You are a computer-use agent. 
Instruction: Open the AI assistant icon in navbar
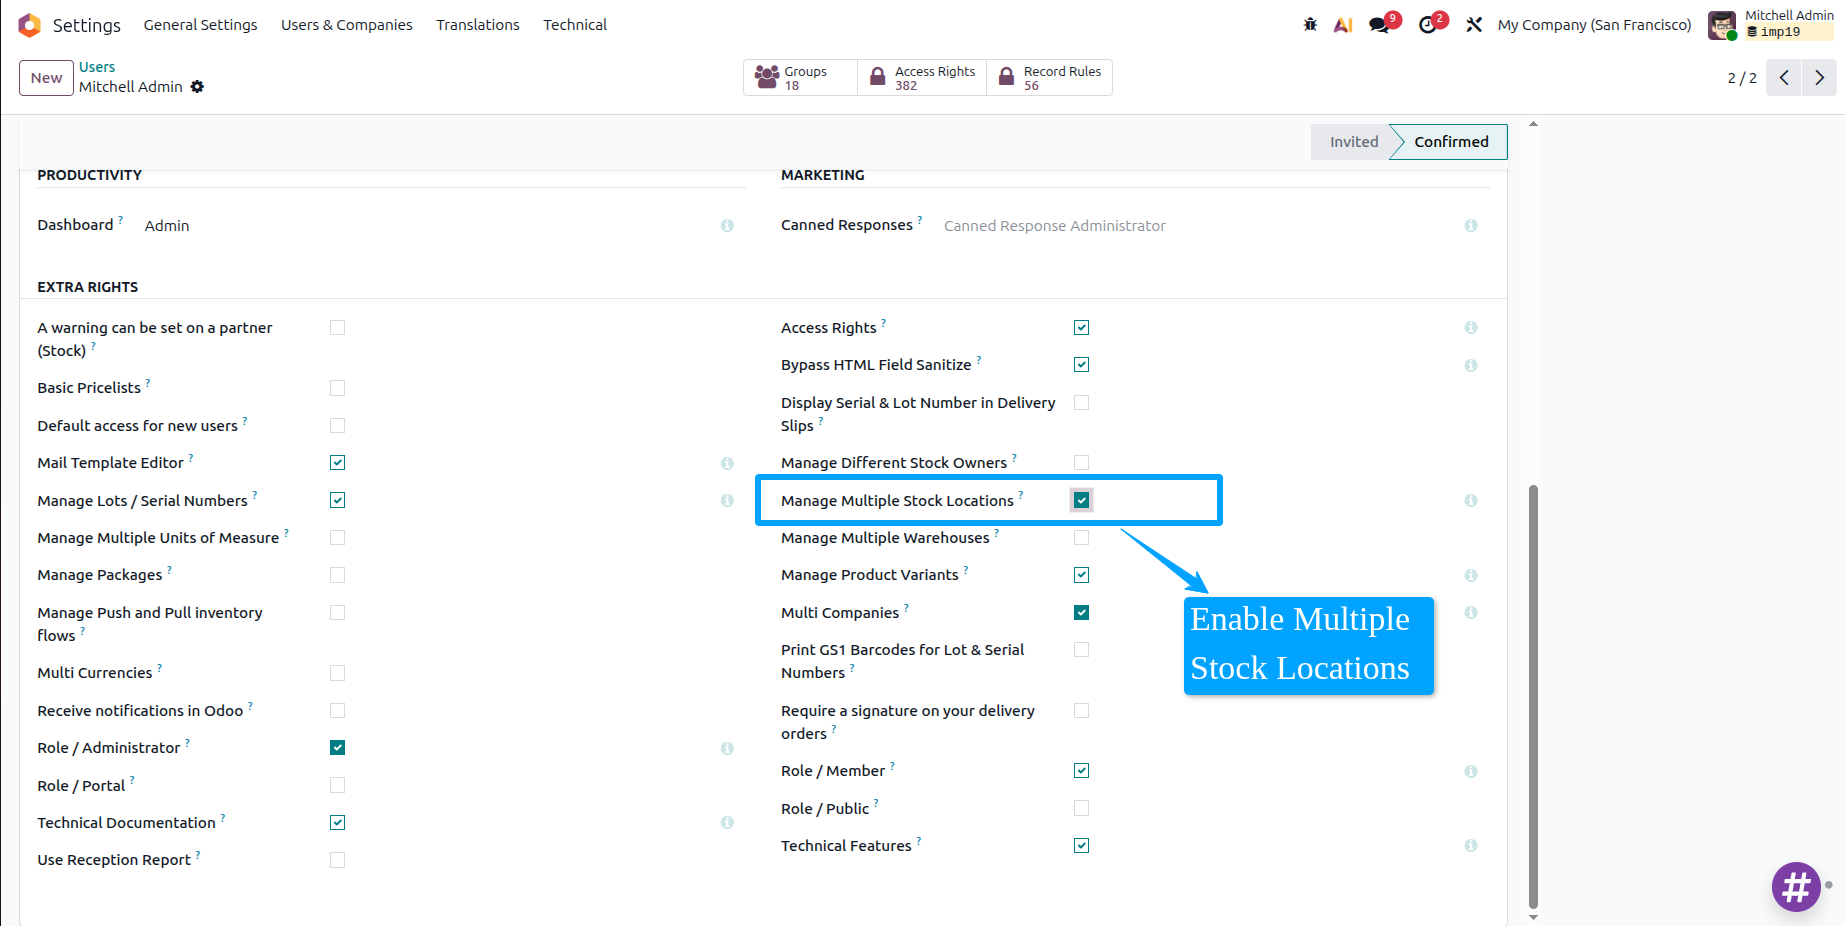(x=1343, y=25)
